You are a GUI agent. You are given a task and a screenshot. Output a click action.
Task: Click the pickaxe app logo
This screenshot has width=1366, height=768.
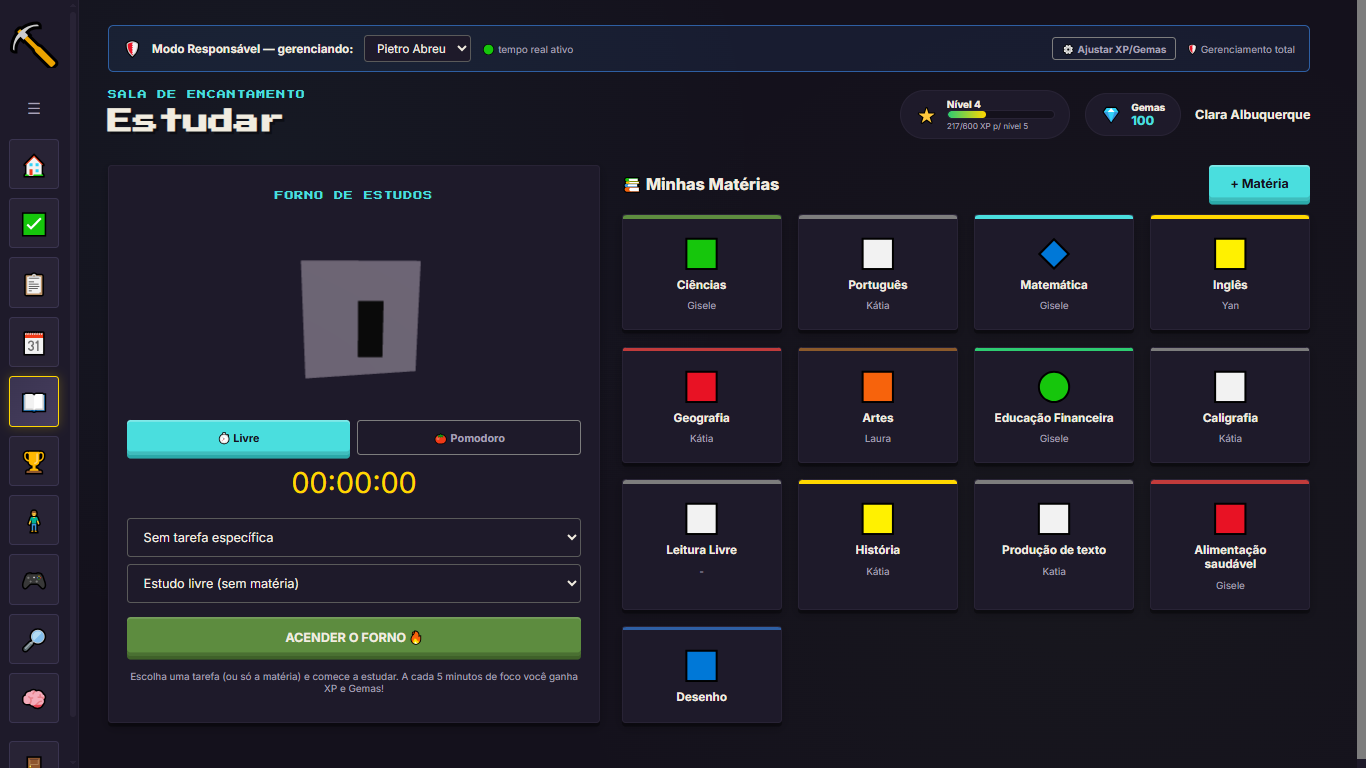tap(34, 45)
